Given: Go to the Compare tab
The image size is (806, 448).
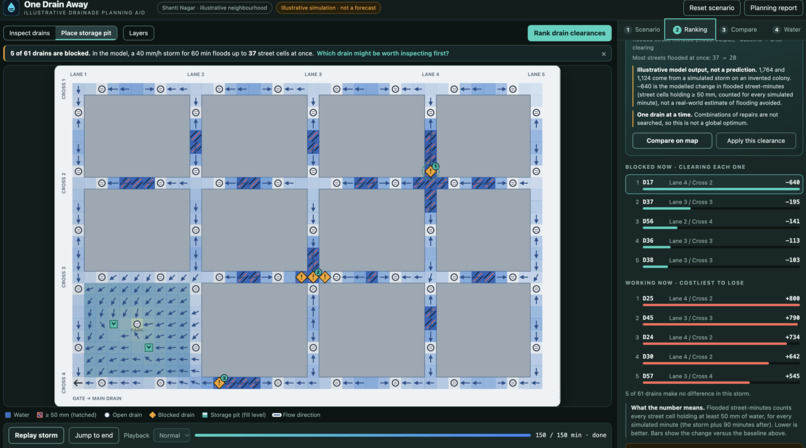Looking at the screenshot, I should (x=739, y=30).
